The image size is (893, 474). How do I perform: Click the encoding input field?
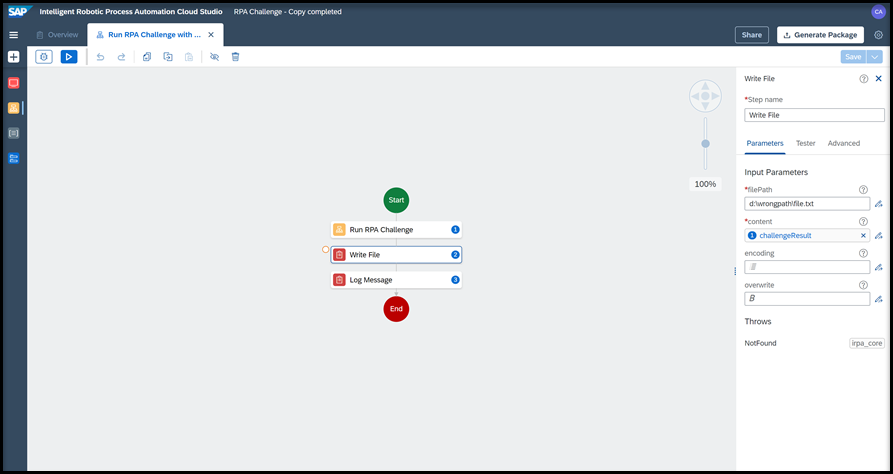[x=807, y=267]
